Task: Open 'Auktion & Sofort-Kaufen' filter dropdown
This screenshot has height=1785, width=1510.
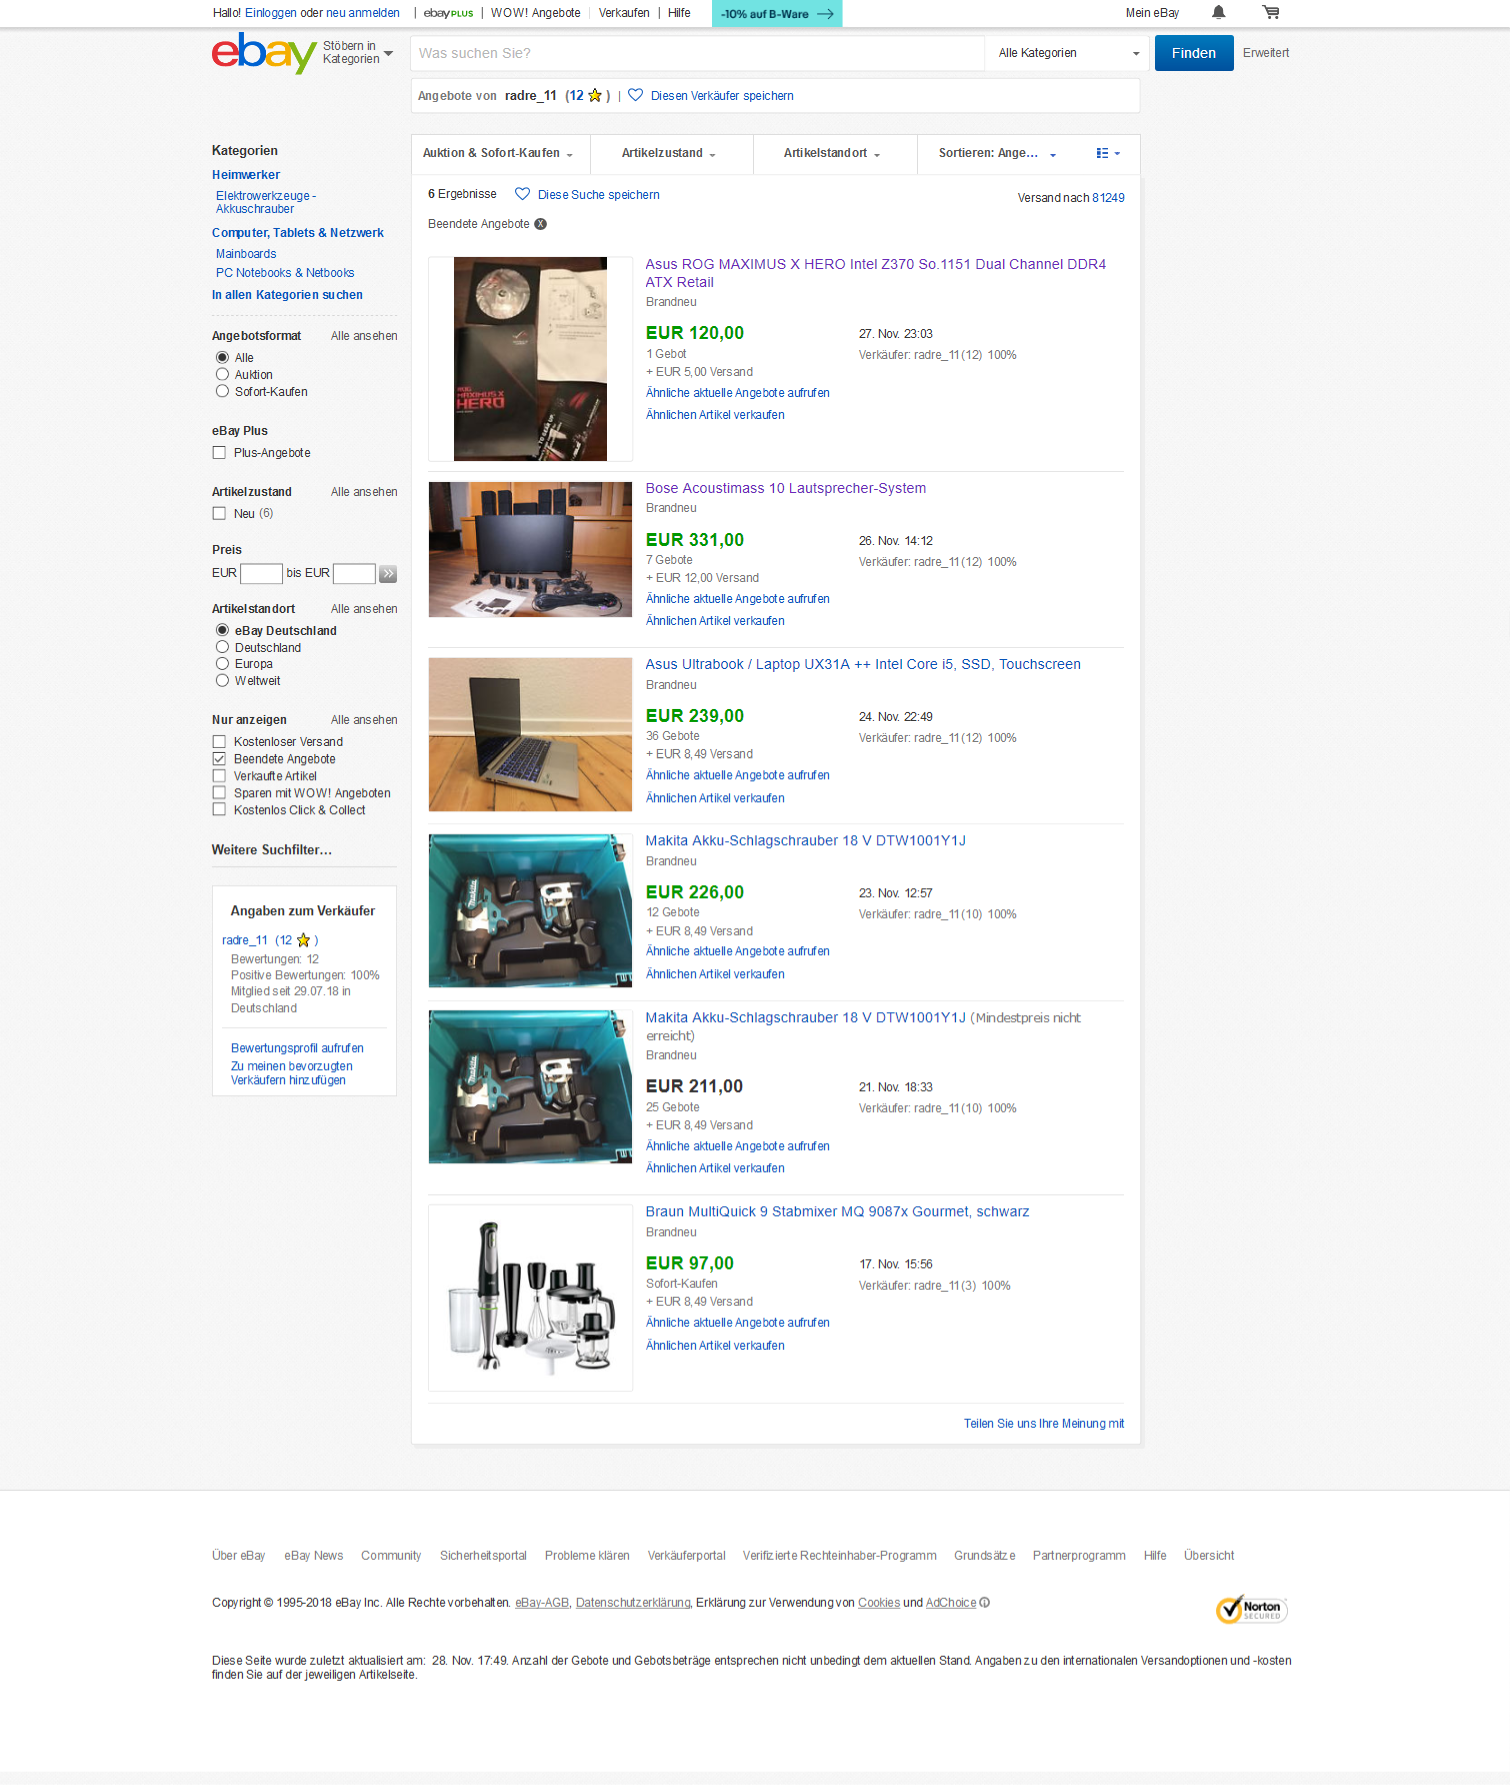Action: coord(498,153)
